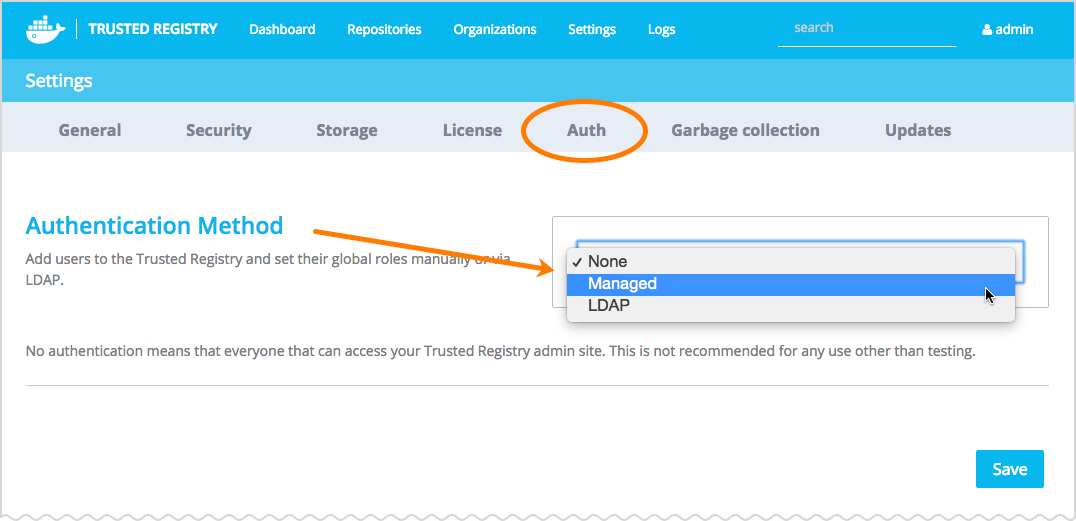
Task: Select Settings in the top navigation bar
Action: [591, 29]
